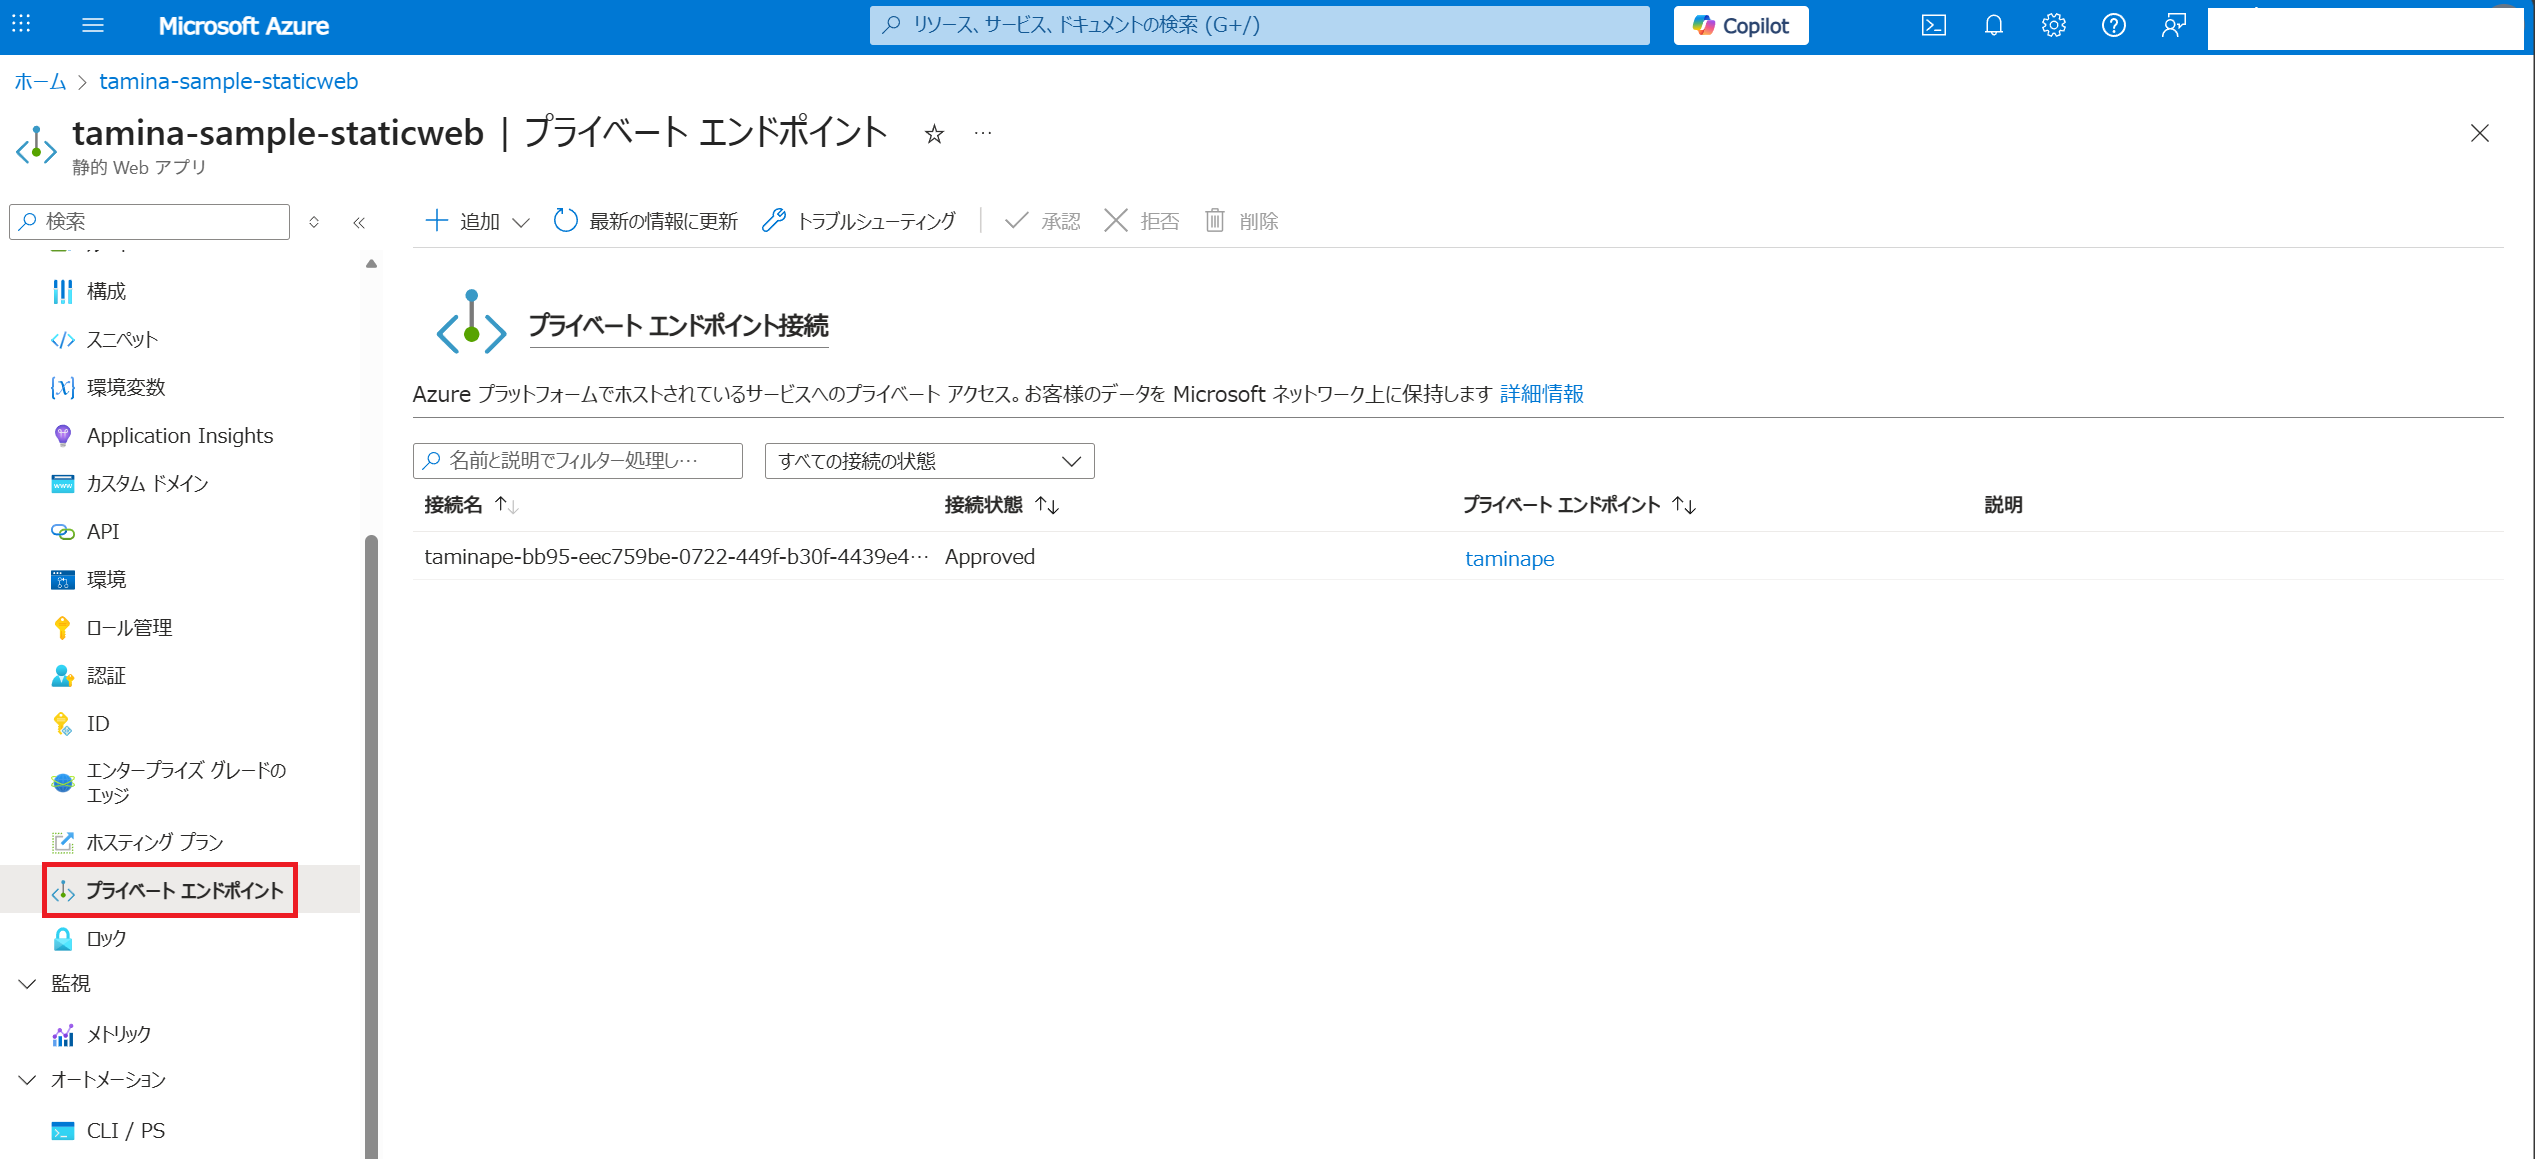This screenshot has height=1159, width=2535.
Task: Open the taminape private endpoint link
Action: coord(1508,559)
